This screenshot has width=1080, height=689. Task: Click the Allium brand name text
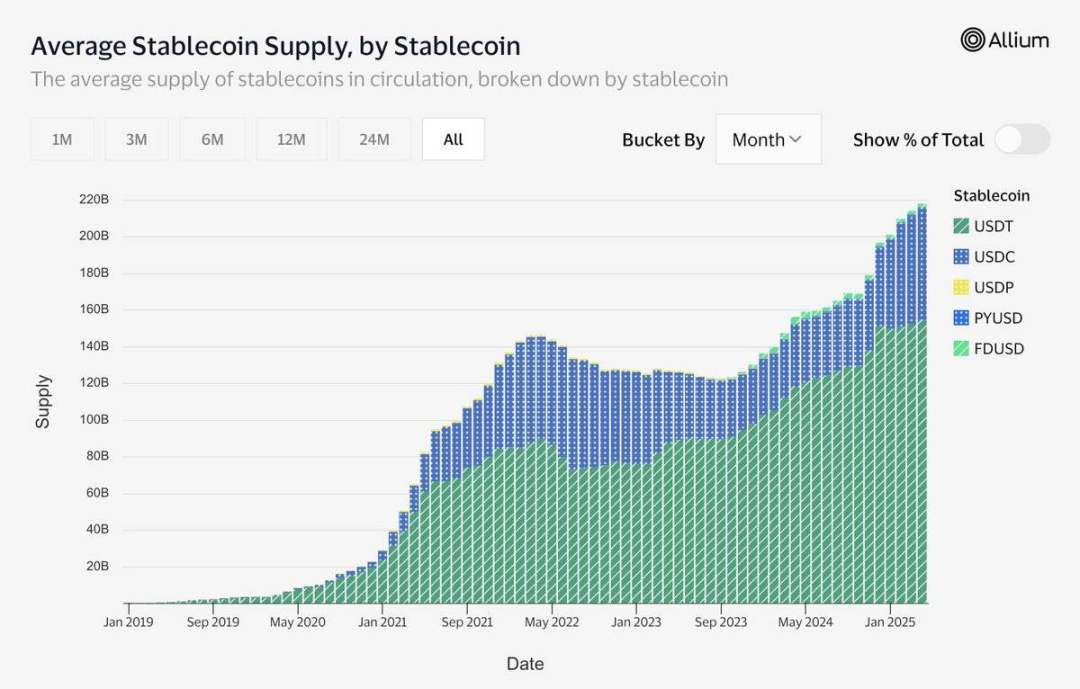[1019, 40]
